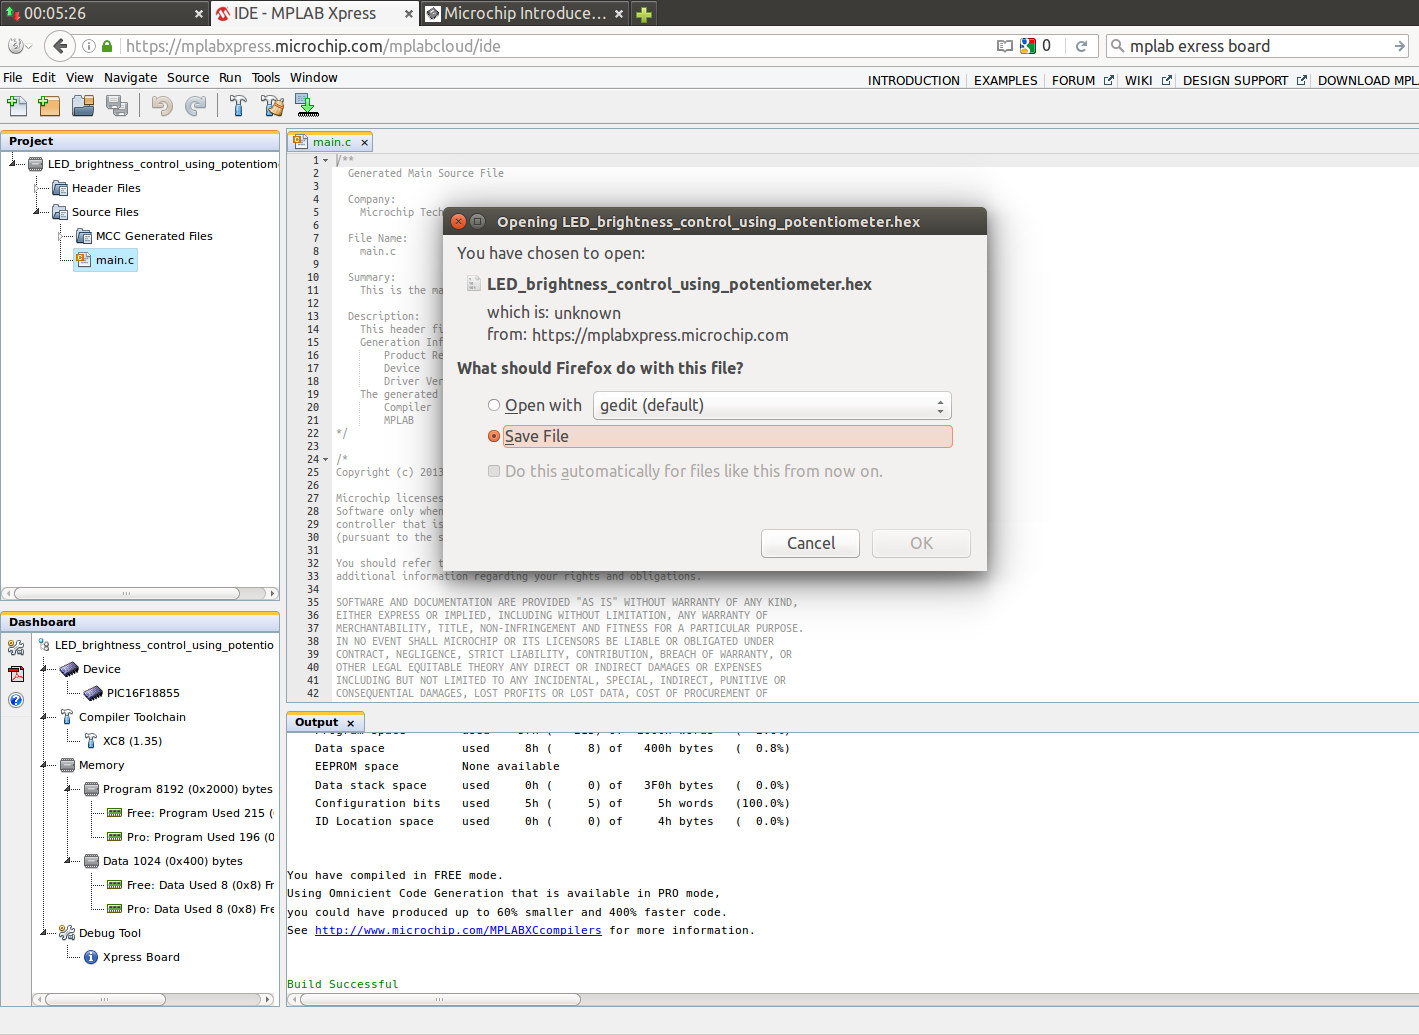Click the MCC Generated Files folder icon

coord(84,236)
